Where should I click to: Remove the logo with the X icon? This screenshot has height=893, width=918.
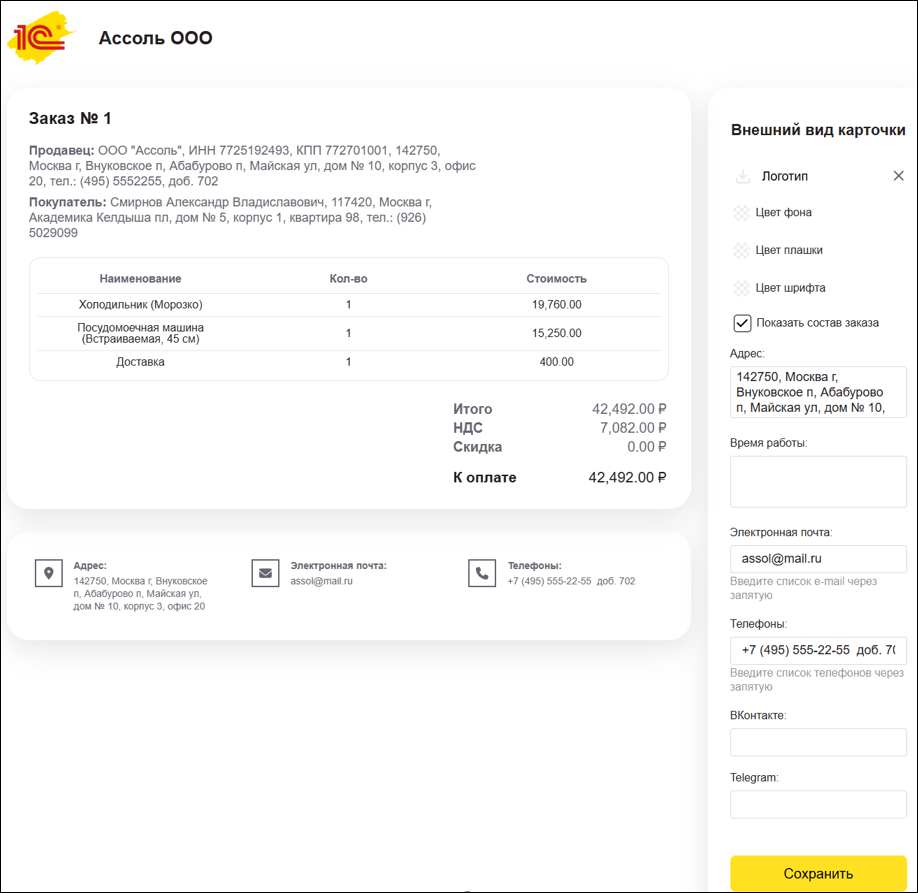click(898, 176)
